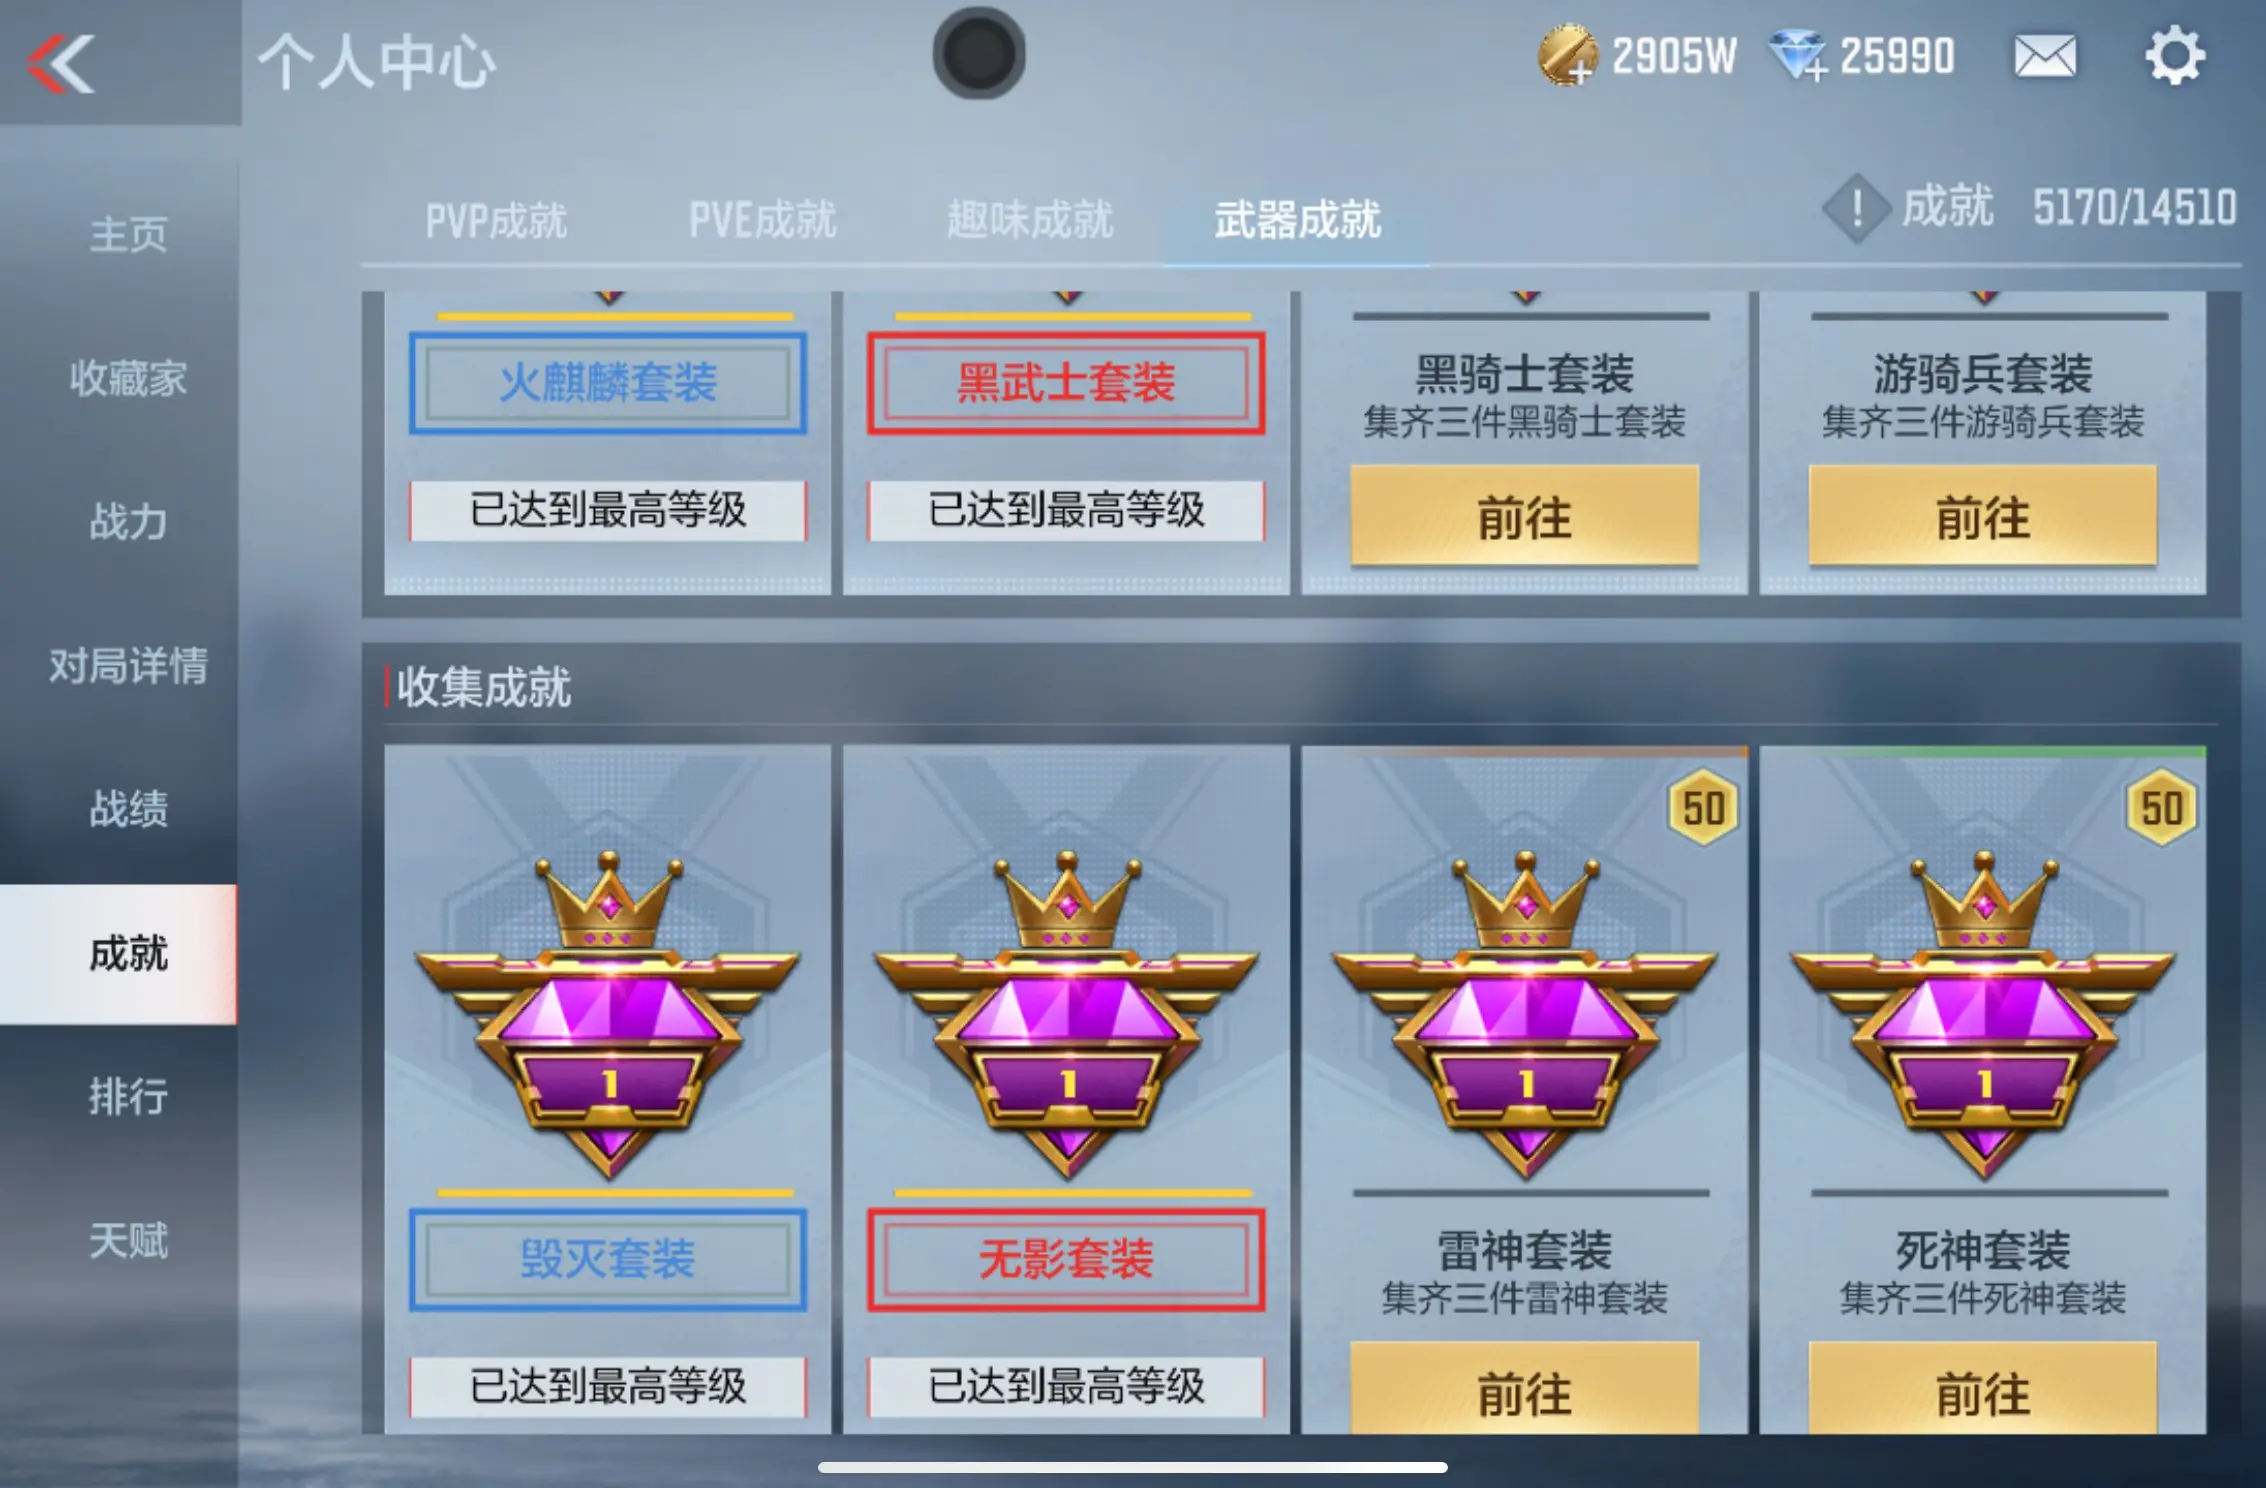The width and height of the screenshot is (2266, 1488).
Task: Select the 武器成就 tab
Action: pyautogui.click(x=1297, y=220)
